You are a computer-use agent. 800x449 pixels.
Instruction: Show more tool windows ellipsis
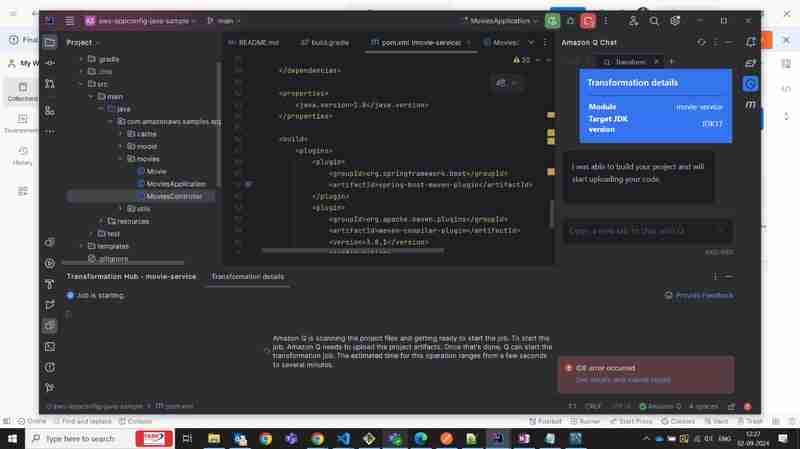point(49,132)
